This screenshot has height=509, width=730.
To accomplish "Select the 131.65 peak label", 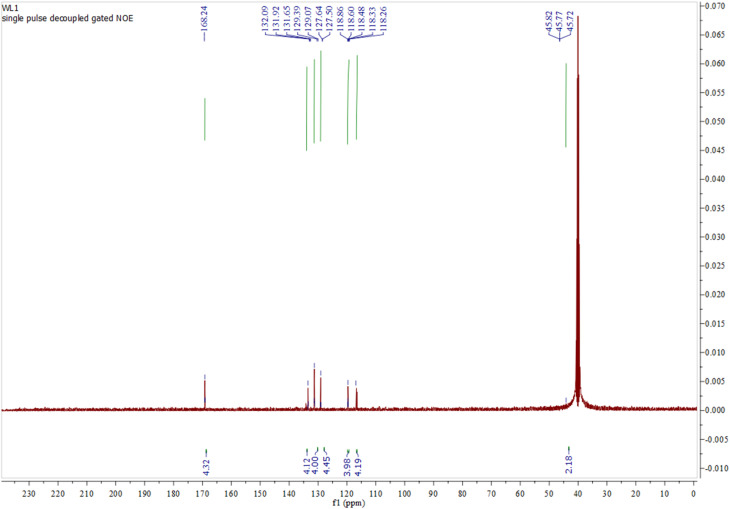I will click(x=286, y=18).
